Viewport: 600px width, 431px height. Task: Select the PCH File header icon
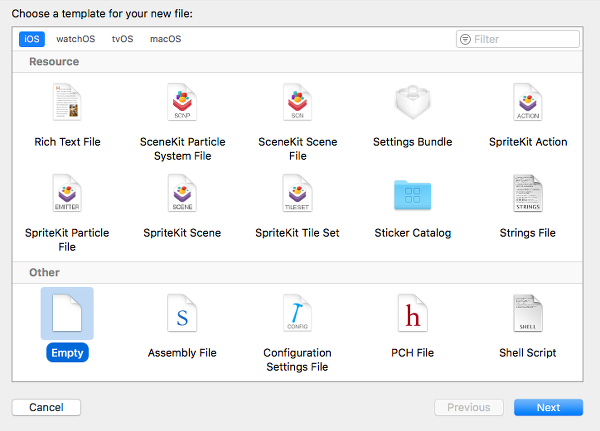(x=412, y=313)
